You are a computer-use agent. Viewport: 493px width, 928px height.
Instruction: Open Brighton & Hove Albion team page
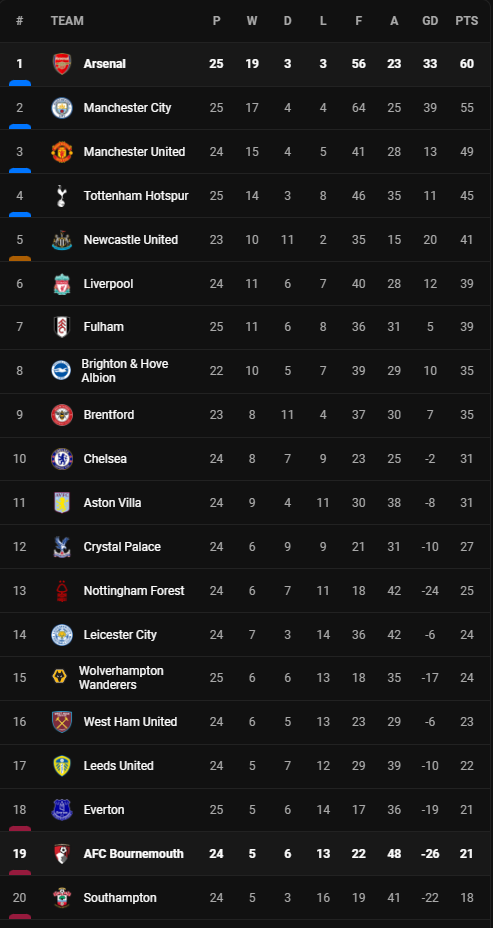(125, 371)
